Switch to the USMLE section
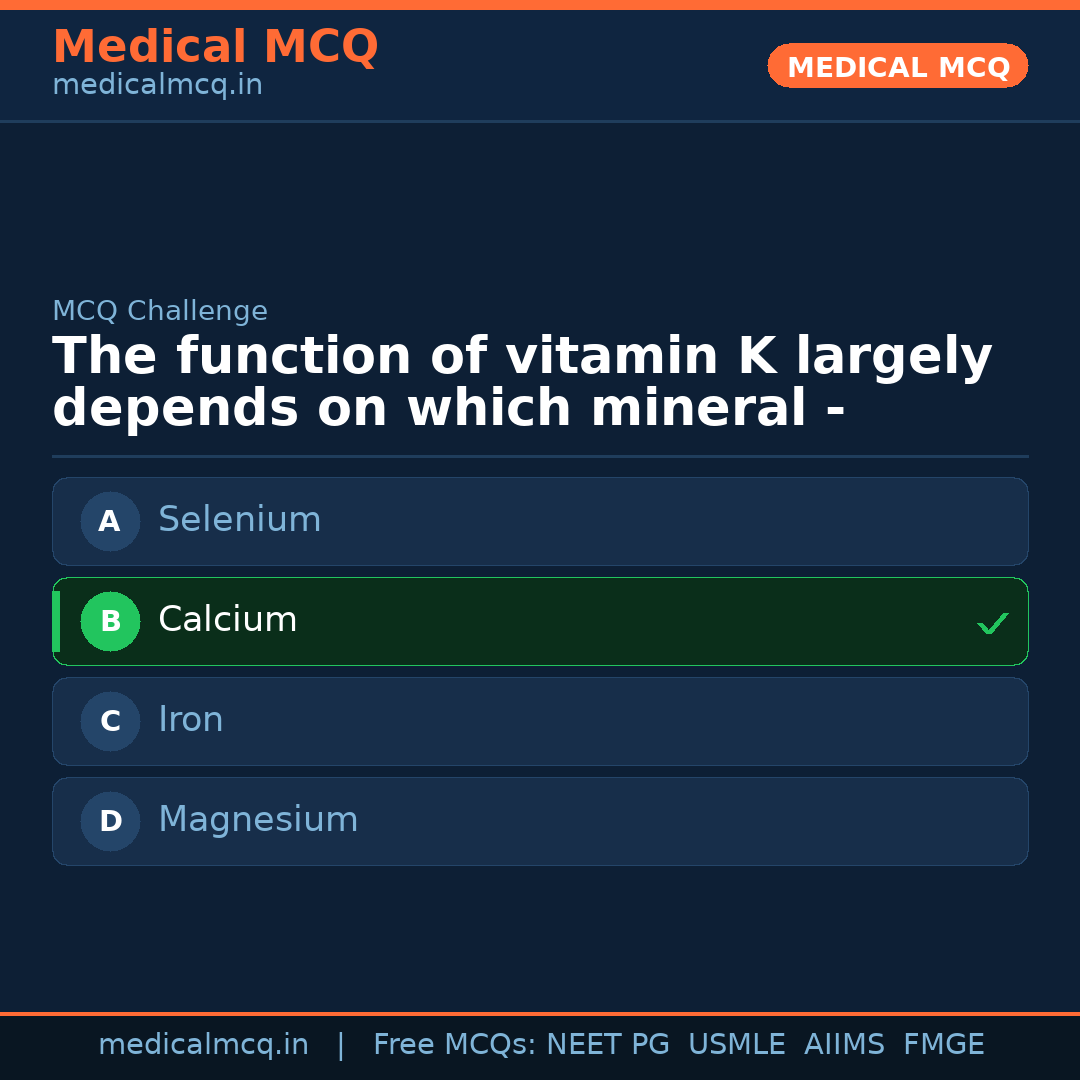Screen dimensions: 1080x1080 tap(737, 1043)
